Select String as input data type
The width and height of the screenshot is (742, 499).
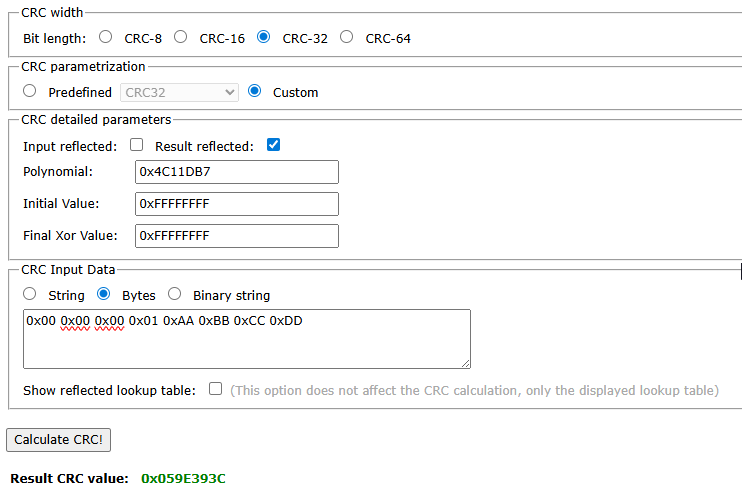(x=30, y=295)
